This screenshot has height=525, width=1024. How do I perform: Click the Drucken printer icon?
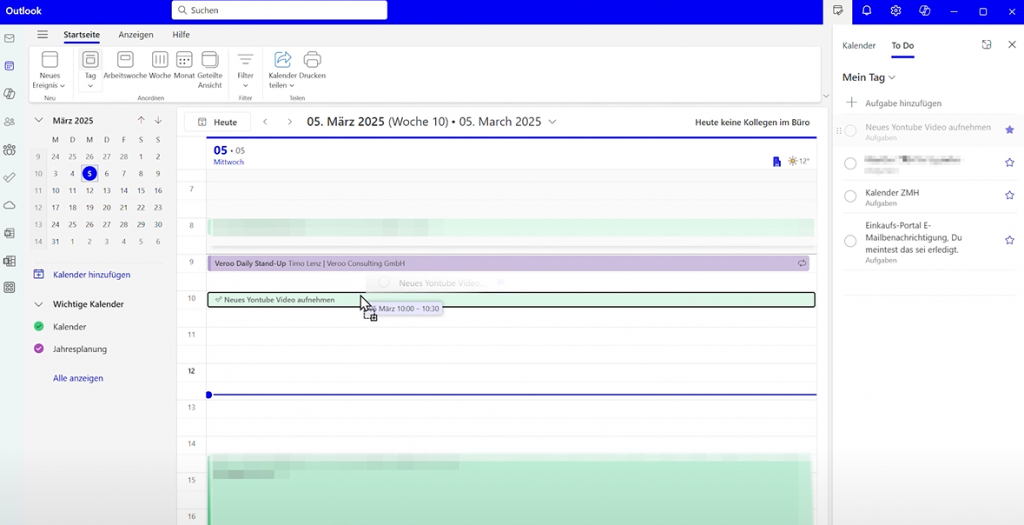pos(312,59)
